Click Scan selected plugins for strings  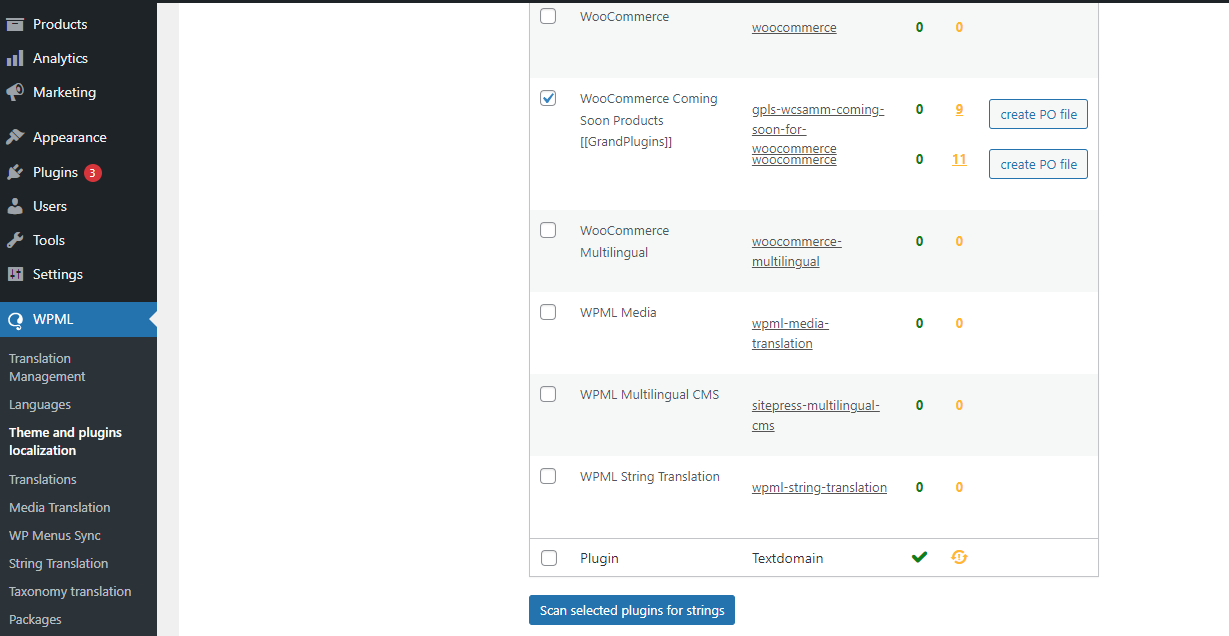pos(631,610)
